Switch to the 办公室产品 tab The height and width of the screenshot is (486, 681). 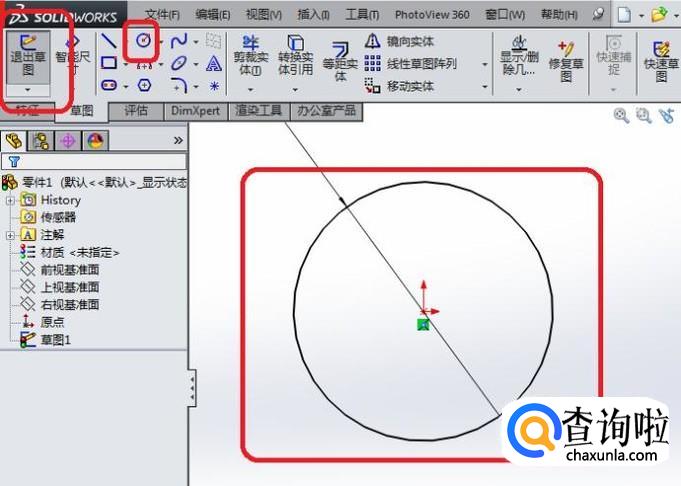tap(326, 111)
